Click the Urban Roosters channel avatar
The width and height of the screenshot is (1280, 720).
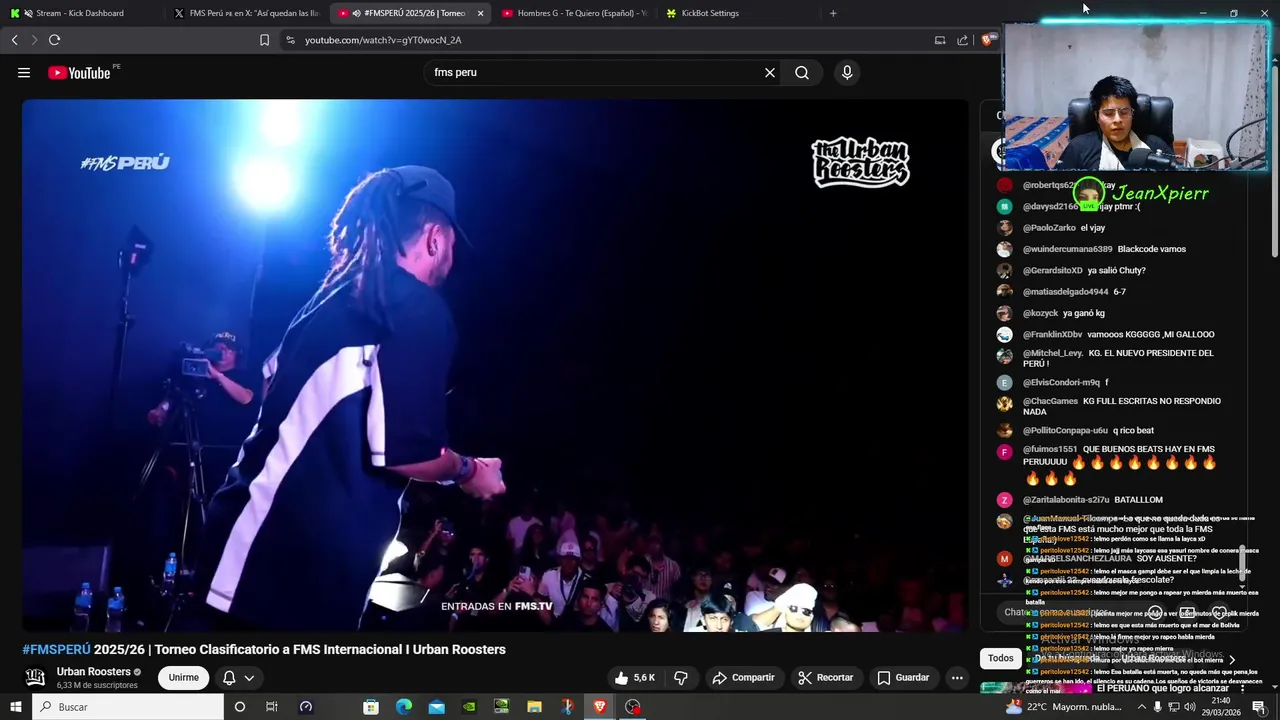point(35,678)
